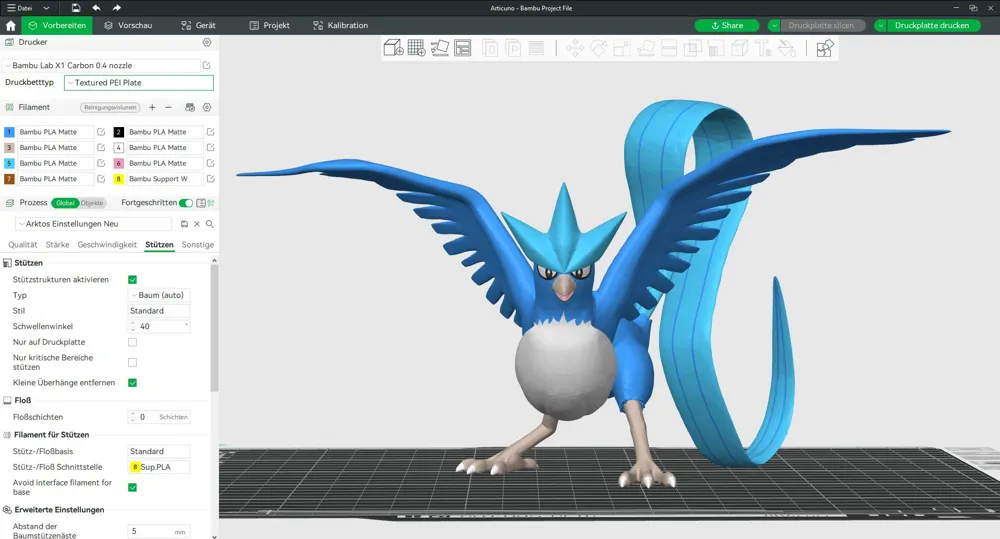Open arrow next to Druckplatte slicen
1000x539 pixels.
[x=774, y=26]
